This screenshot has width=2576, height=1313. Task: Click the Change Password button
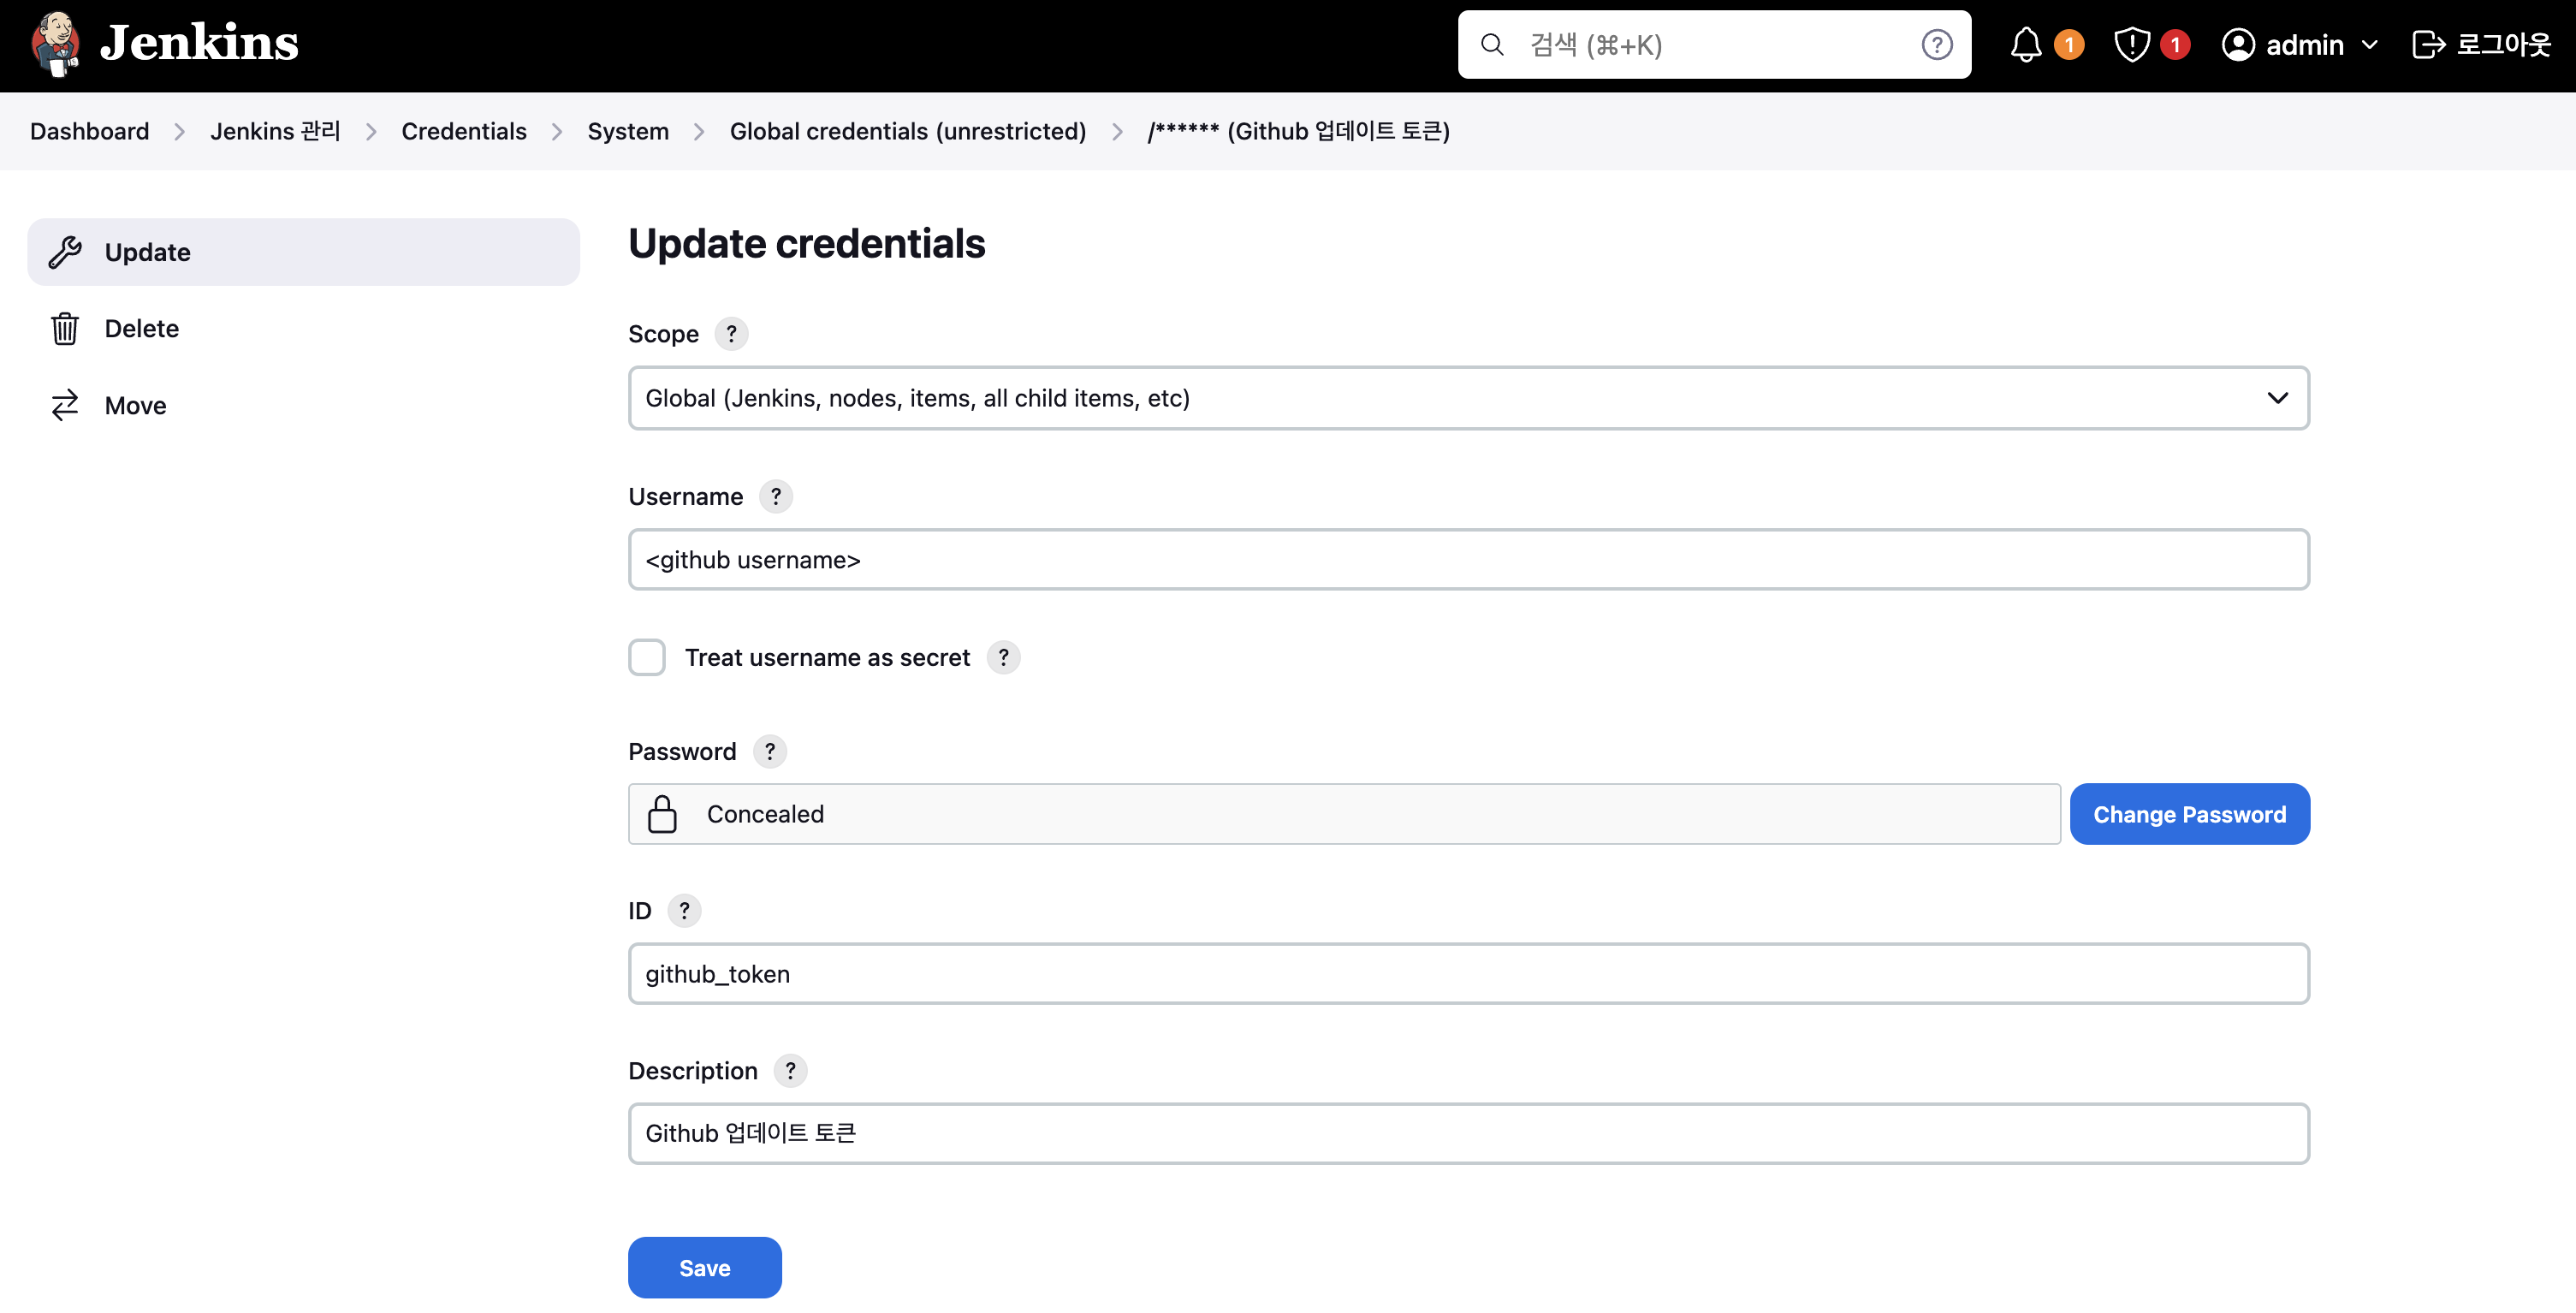2189,815
